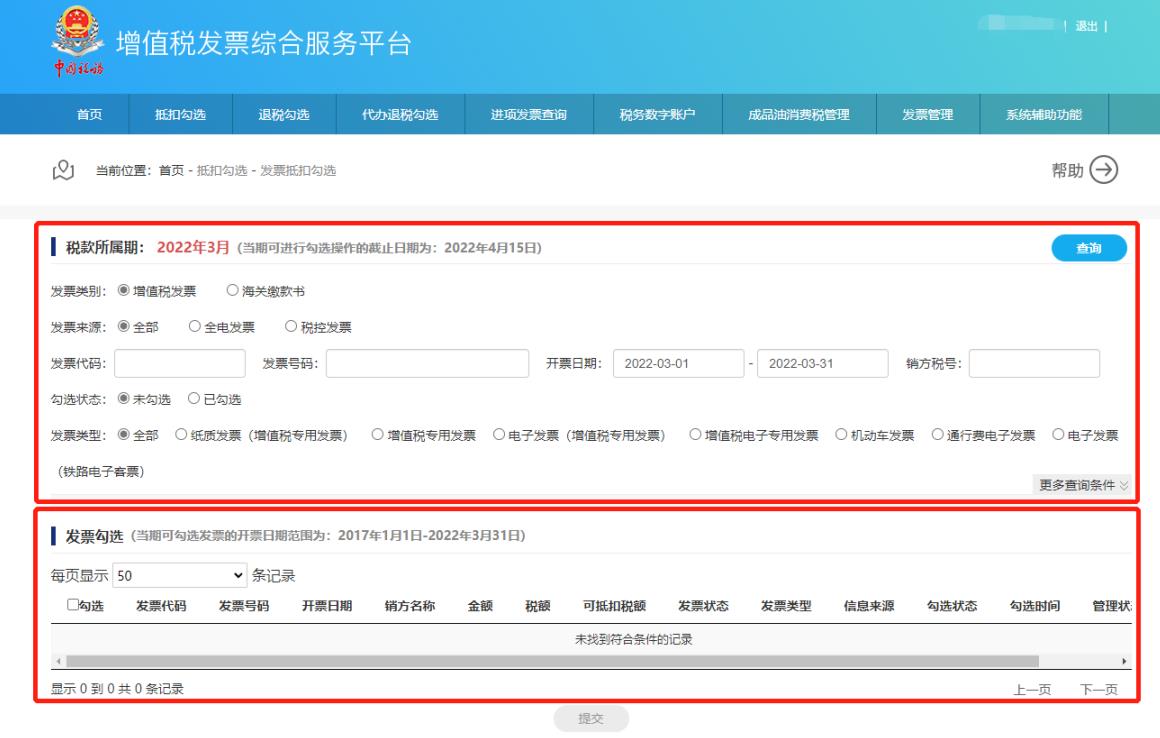
Task: Click the blue 查询 button
Action: click(1088, 248)
